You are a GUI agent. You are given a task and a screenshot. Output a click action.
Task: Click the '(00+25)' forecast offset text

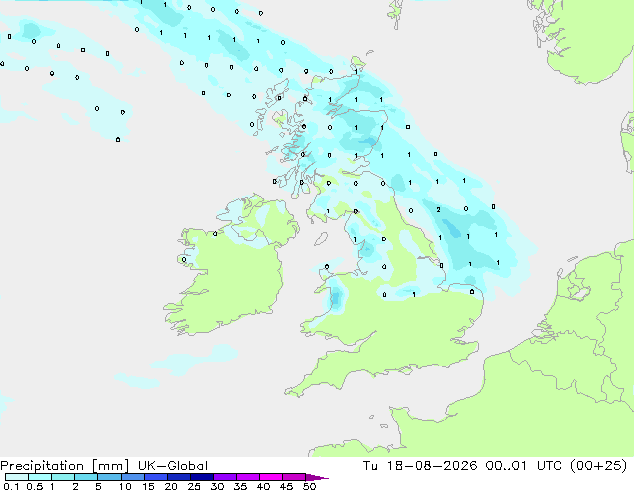click(x=598, y=466)
